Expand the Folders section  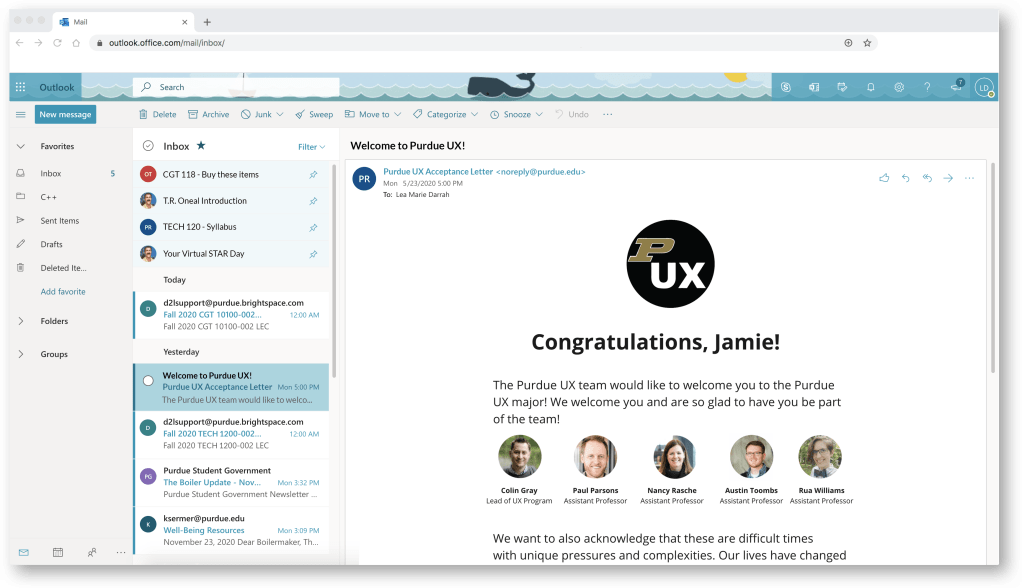click(x=21, y=321)
